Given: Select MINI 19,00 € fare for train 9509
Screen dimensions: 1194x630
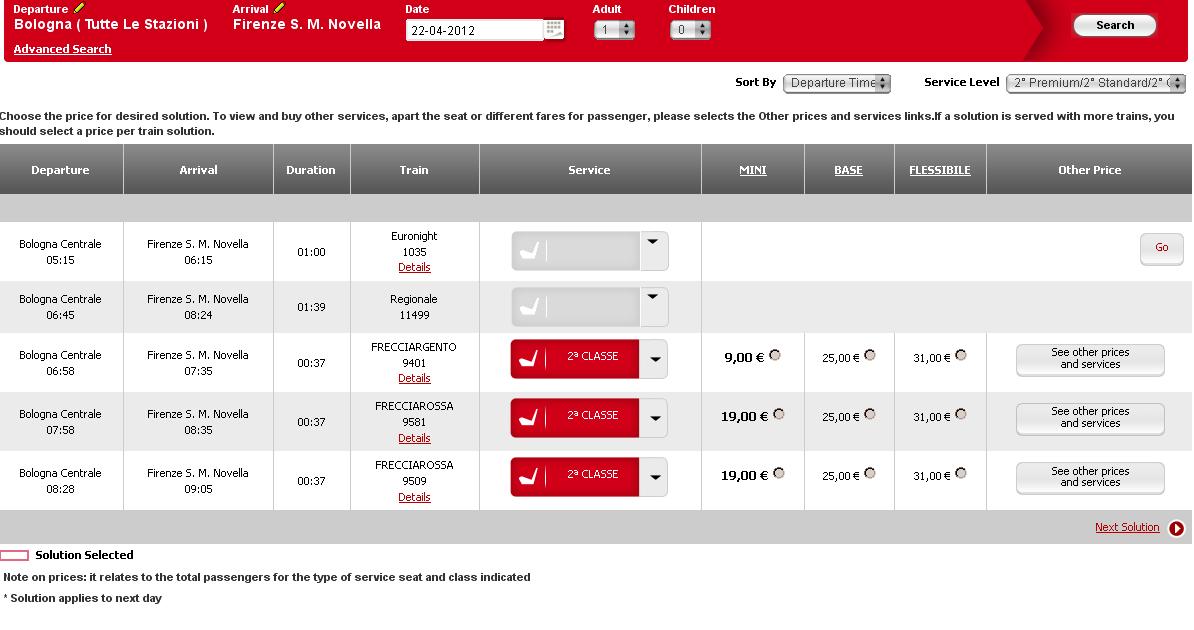Looking at the screenshot, I should point(778,473).
